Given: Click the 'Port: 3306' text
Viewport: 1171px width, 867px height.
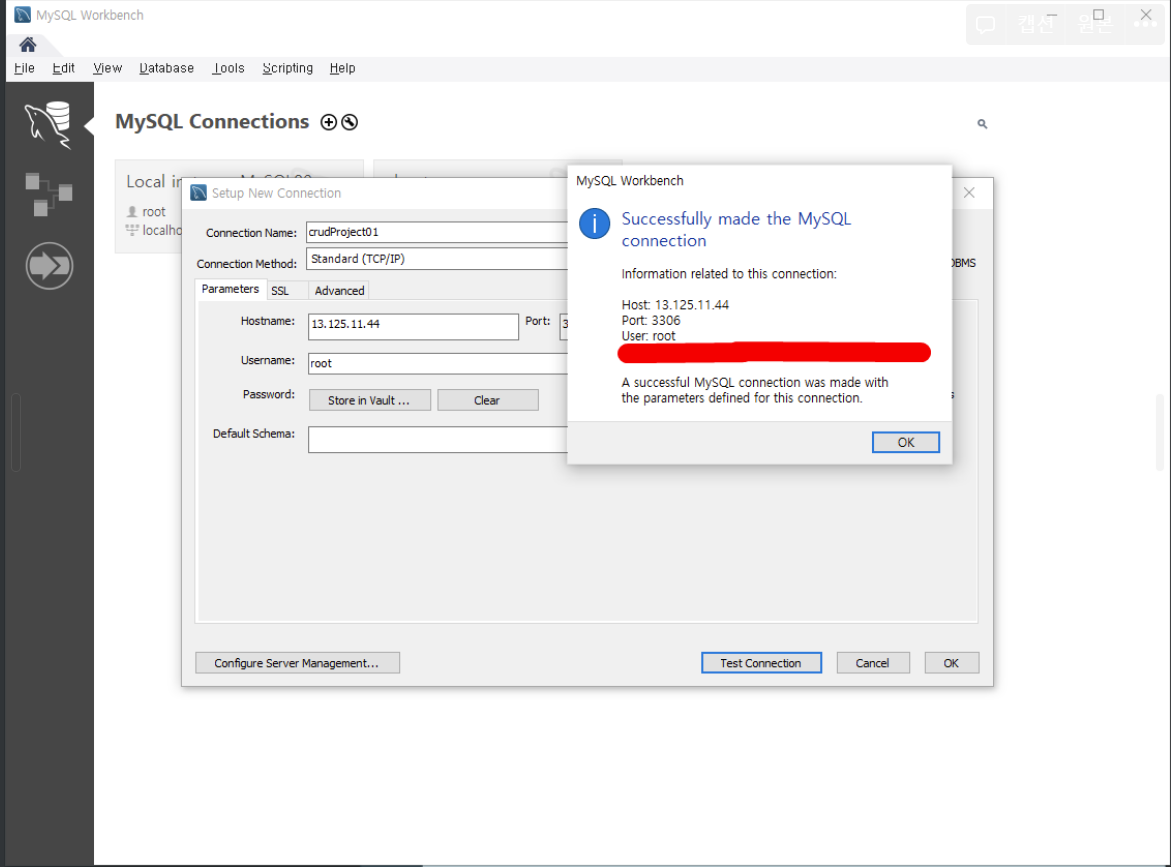Looking at the screenshot, I should pyautogui.click(x=650, y=320).
